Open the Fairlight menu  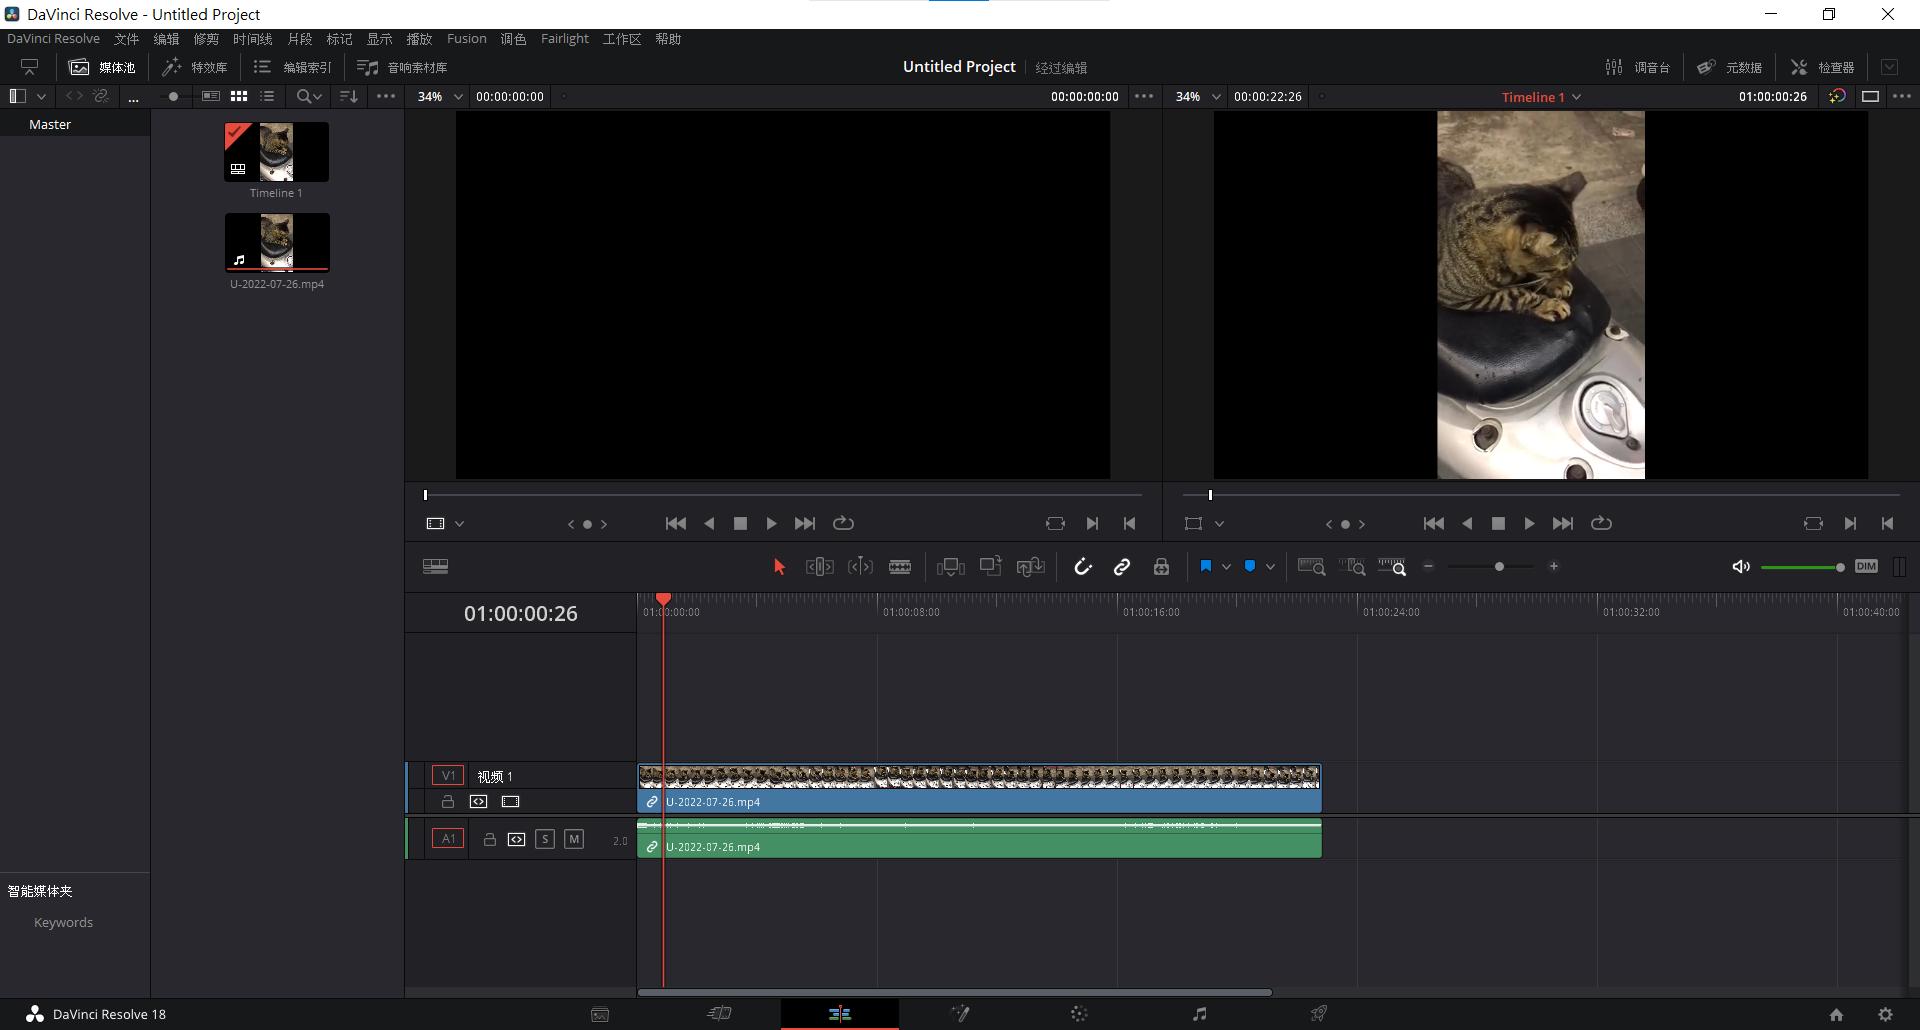pyautogui.click(x=564, y=38)
